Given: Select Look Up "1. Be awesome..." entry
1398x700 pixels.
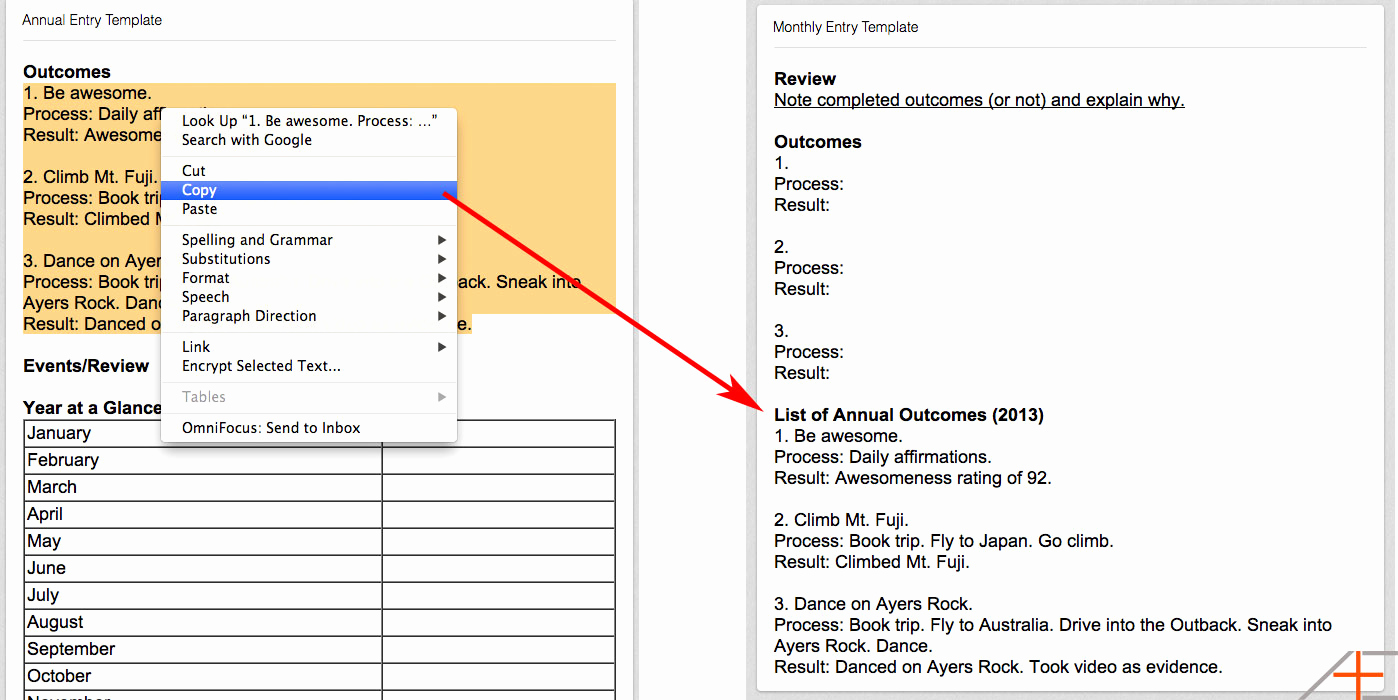Looking at the screenshot, I should coord(309,121).
